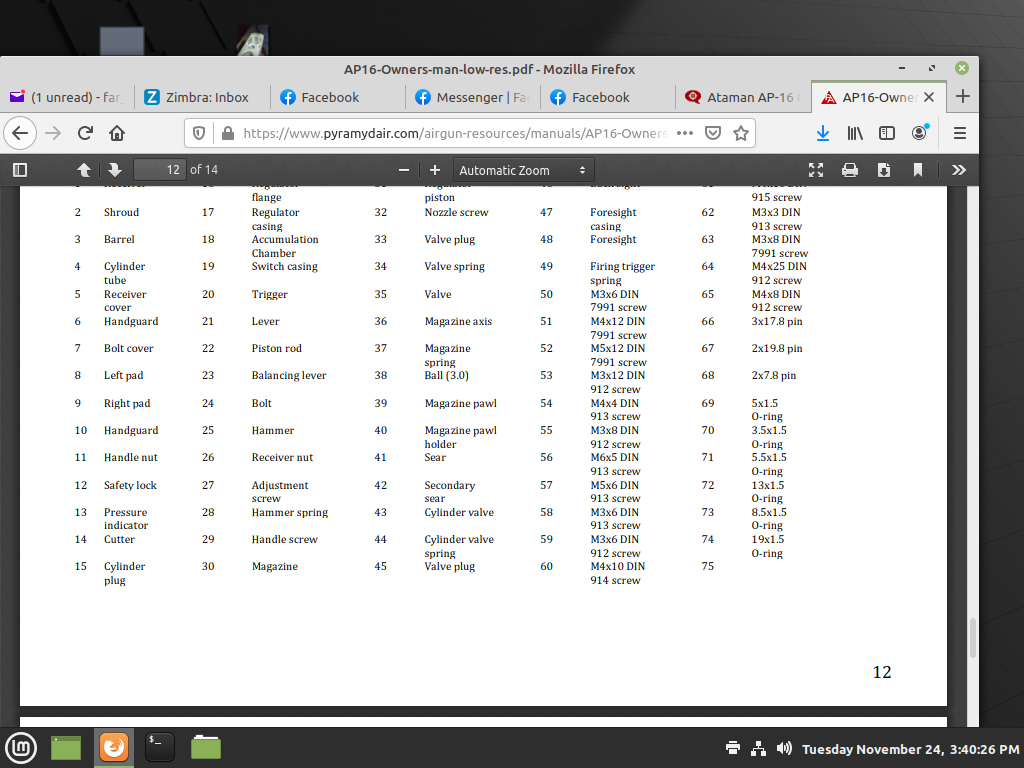Show Firefox sidebars

point(887,133)
